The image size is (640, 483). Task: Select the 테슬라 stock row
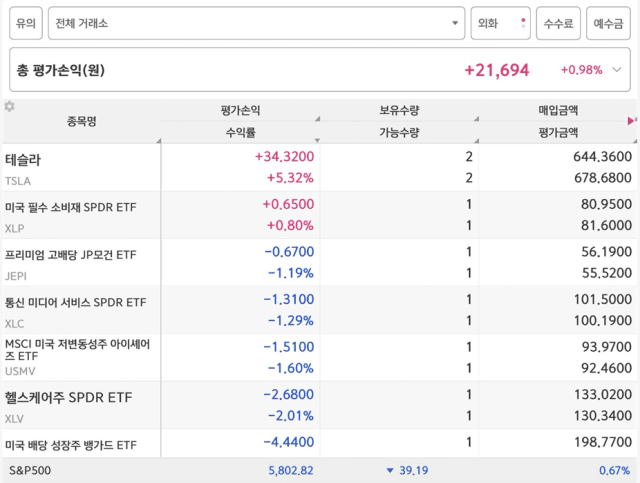pos(320,167)
